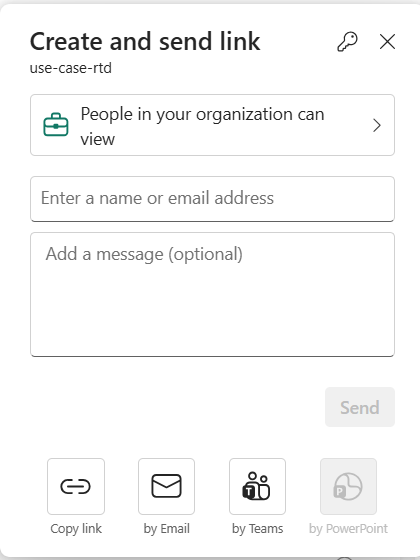Select the Copy link chain icon

76,486
